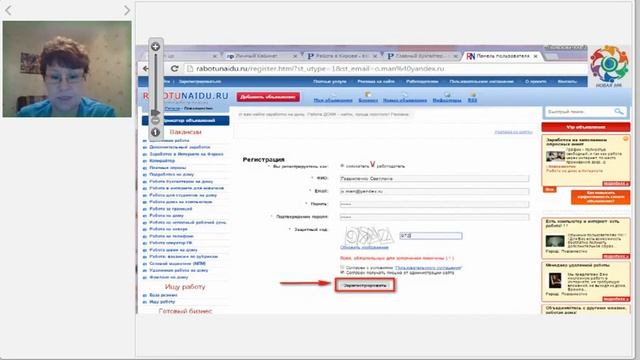This screenshot has width=640, height=360.
Task: Reload the page with the refresh icon
Action: click(175, 69)
